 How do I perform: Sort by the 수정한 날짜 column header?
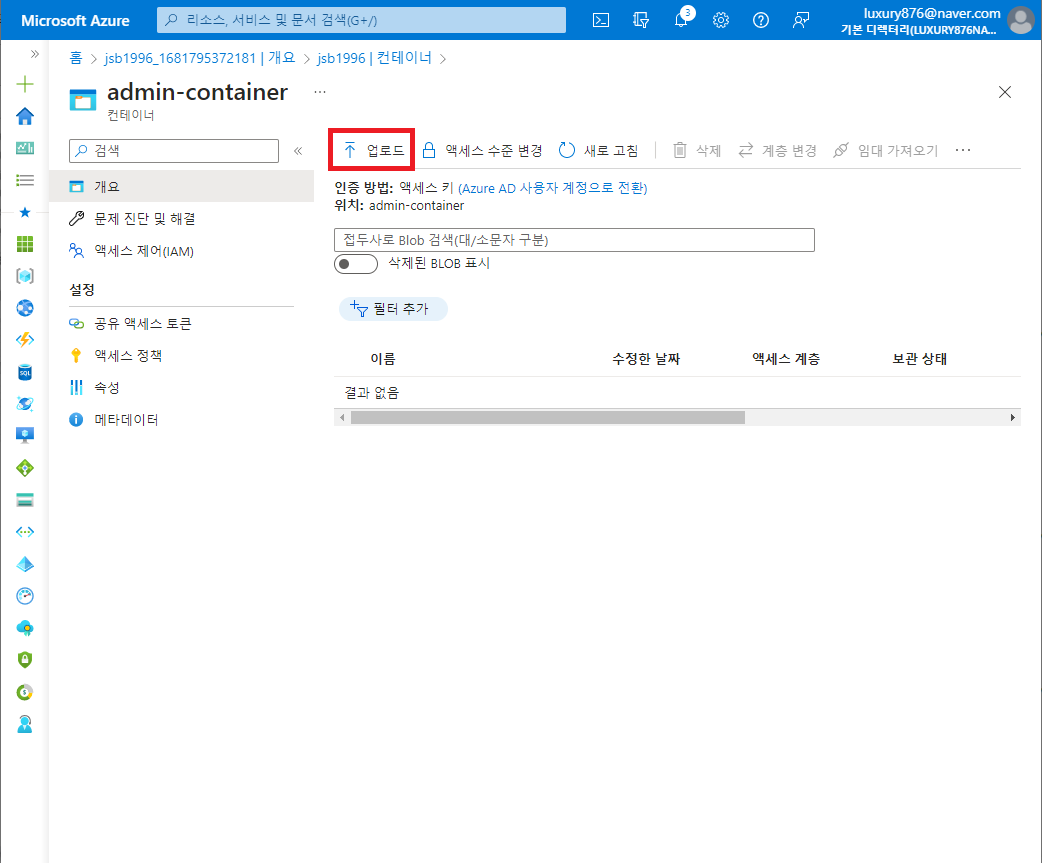[646, 359]
